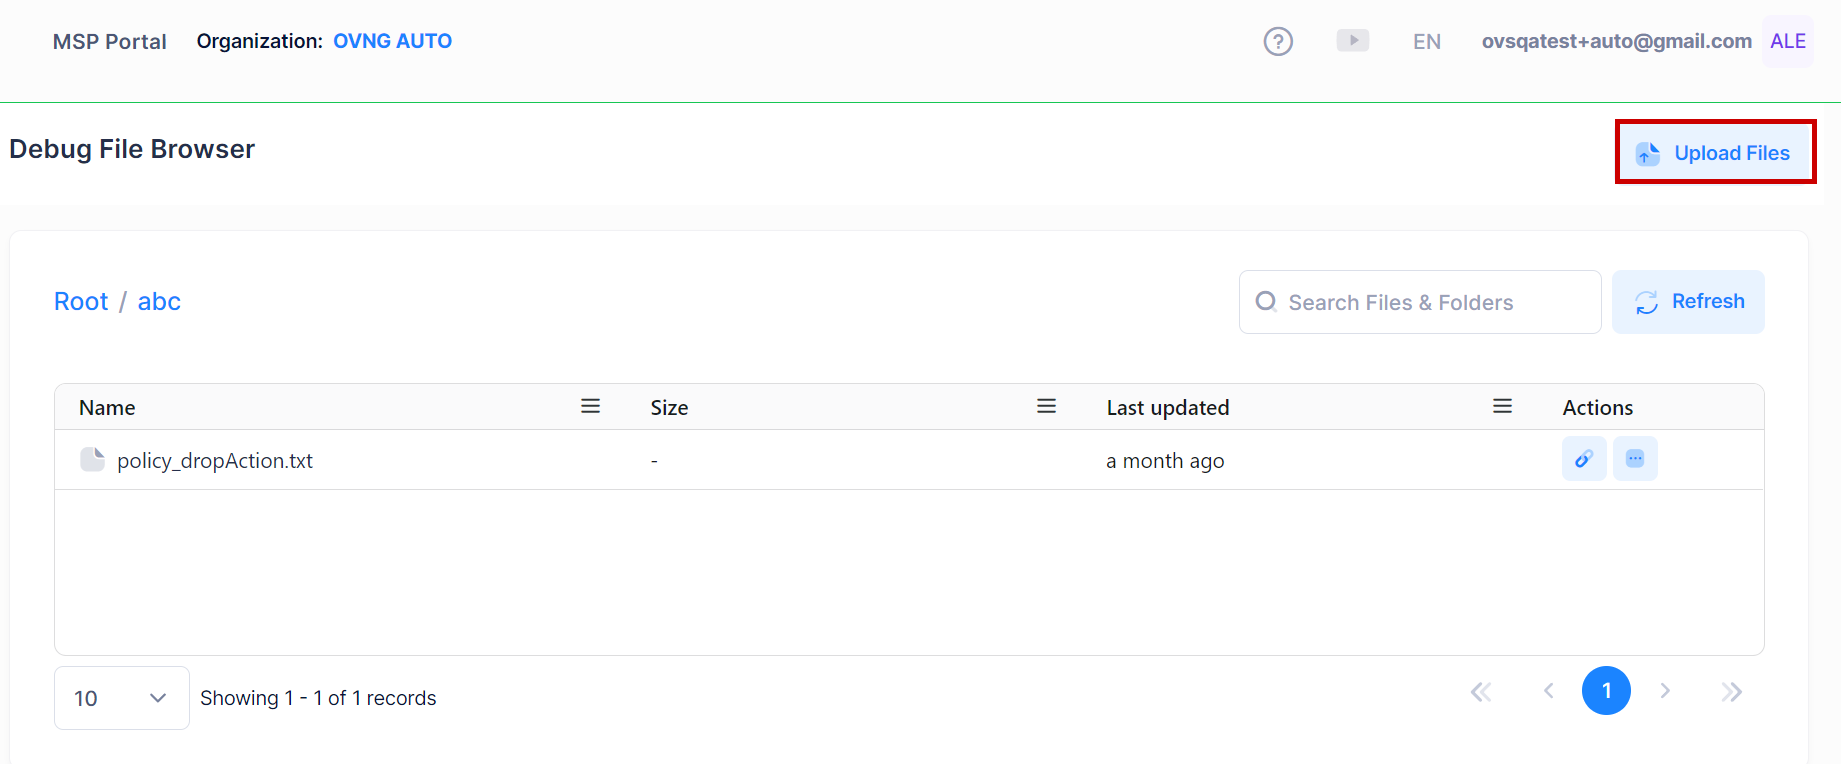Open the Size column menu

tap(1046, 406)
